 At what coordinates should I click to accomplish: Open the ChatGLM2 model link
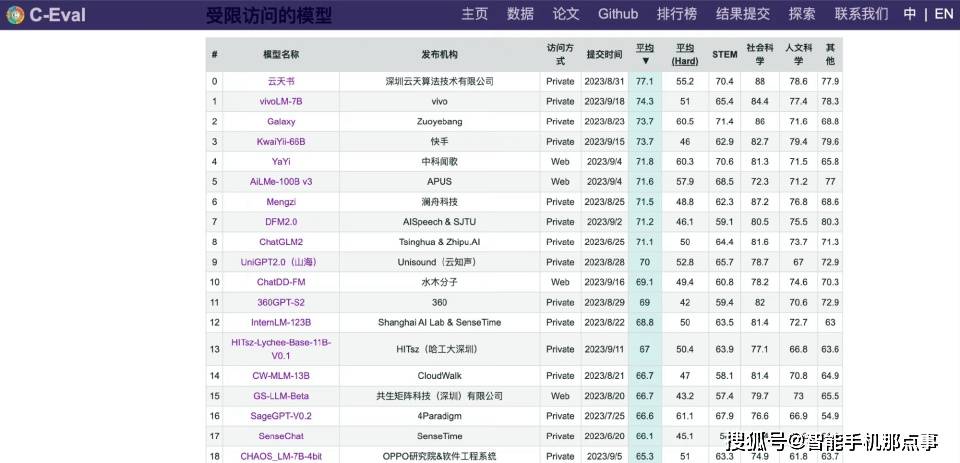pyautogui.click(x=281, y=243)
